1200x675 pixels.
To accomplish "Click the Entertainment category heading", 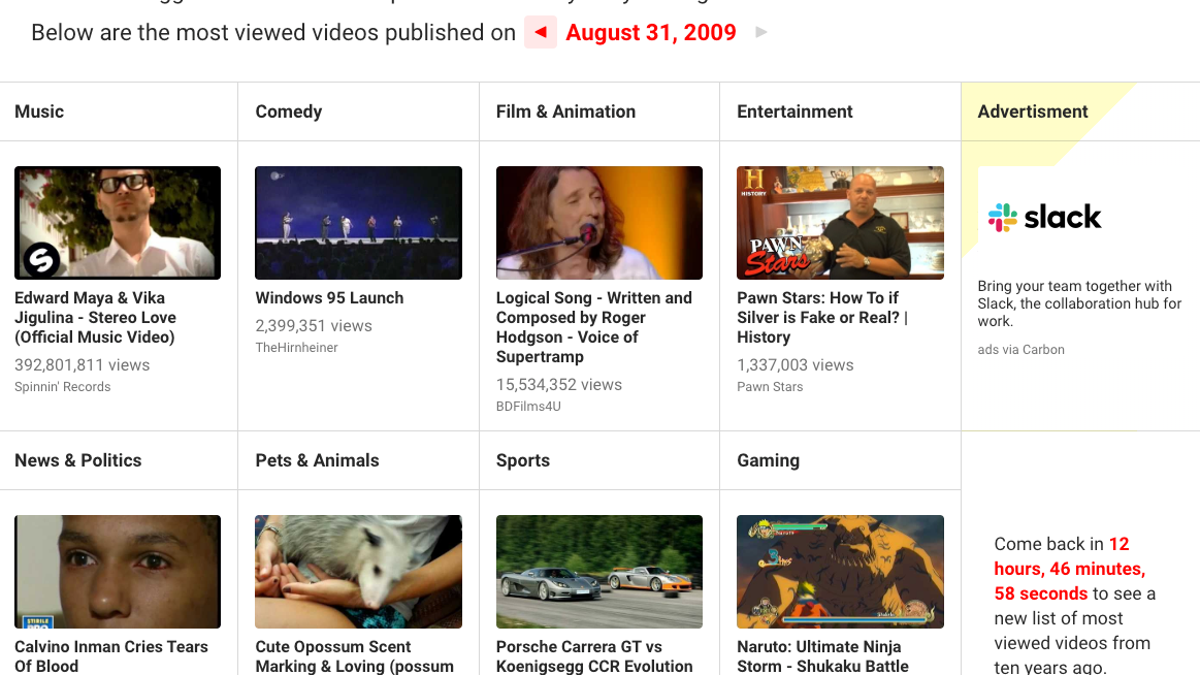I will tap(795, 112).
